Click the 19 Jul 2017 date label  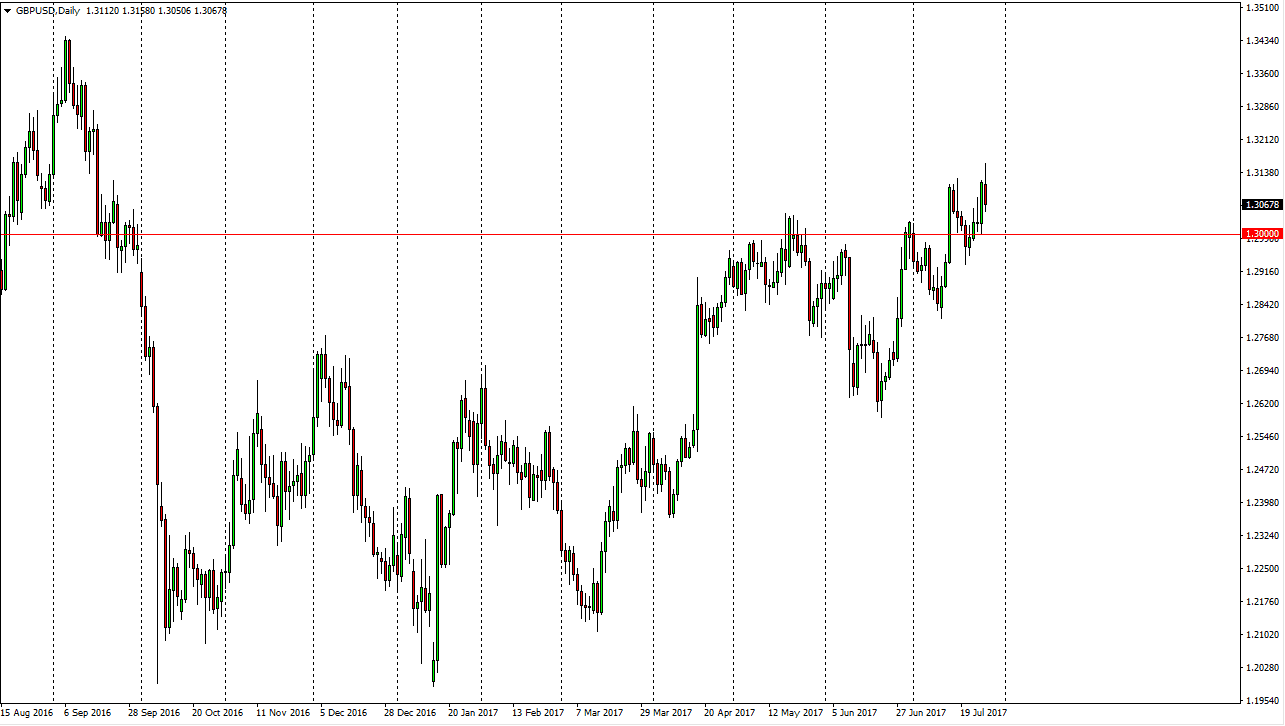[x=984, y=713]
